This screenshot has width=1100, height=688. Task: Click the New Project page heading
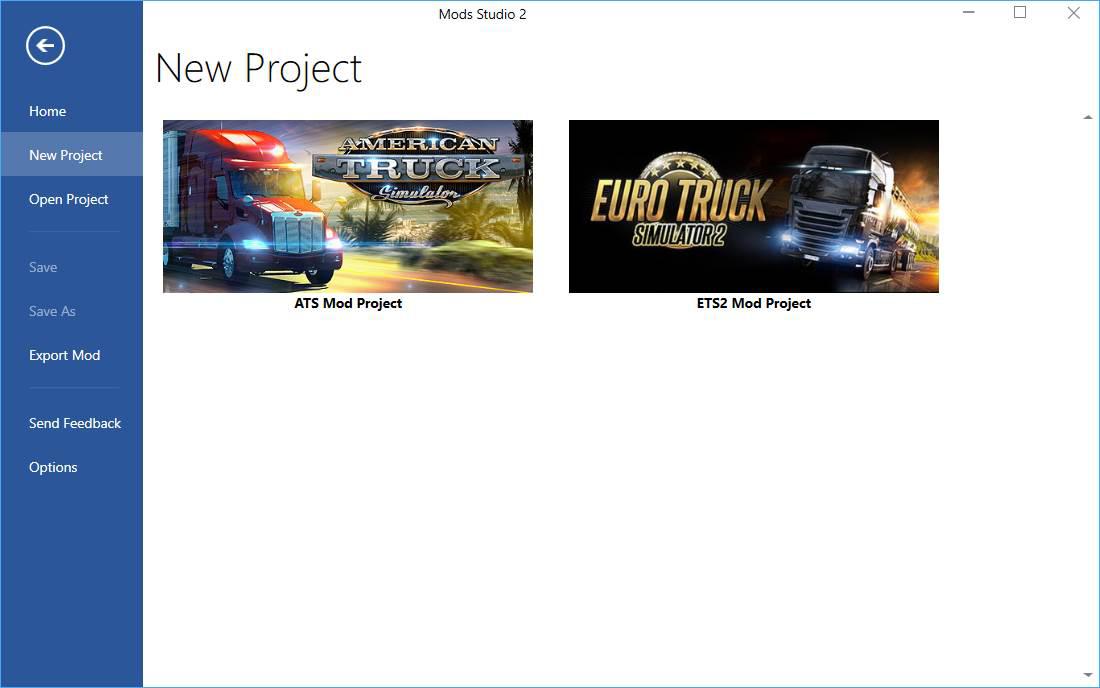point(258,69)
